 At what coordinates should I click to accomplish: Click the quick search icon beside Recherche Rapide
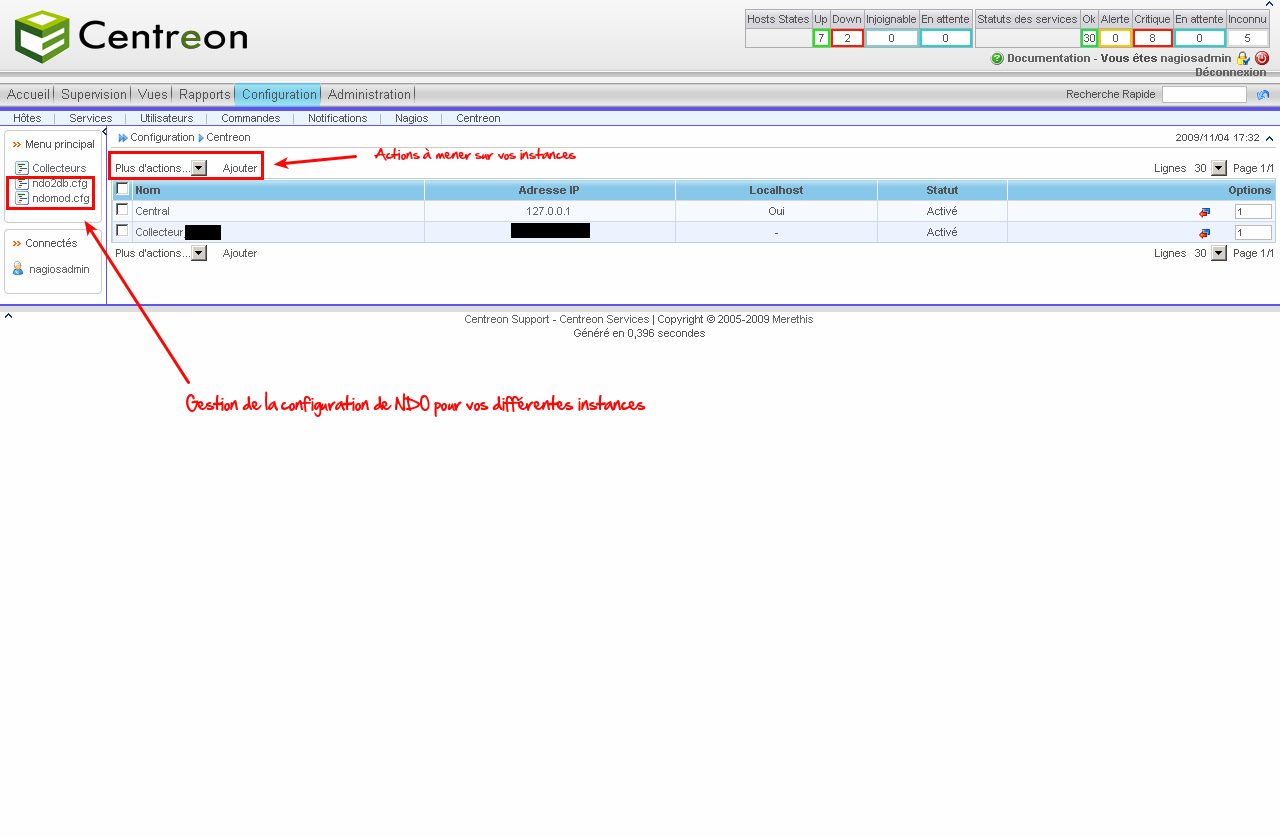1263,95
